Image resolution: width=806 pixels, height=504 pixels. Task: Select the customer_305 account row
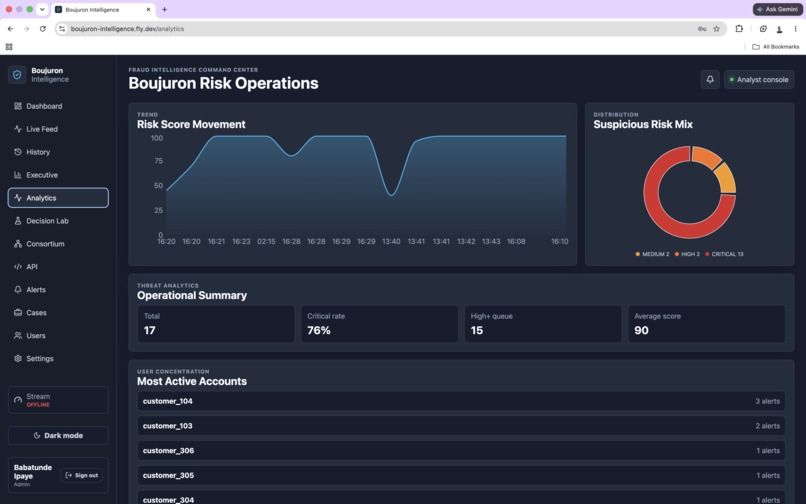coord(461,475)
